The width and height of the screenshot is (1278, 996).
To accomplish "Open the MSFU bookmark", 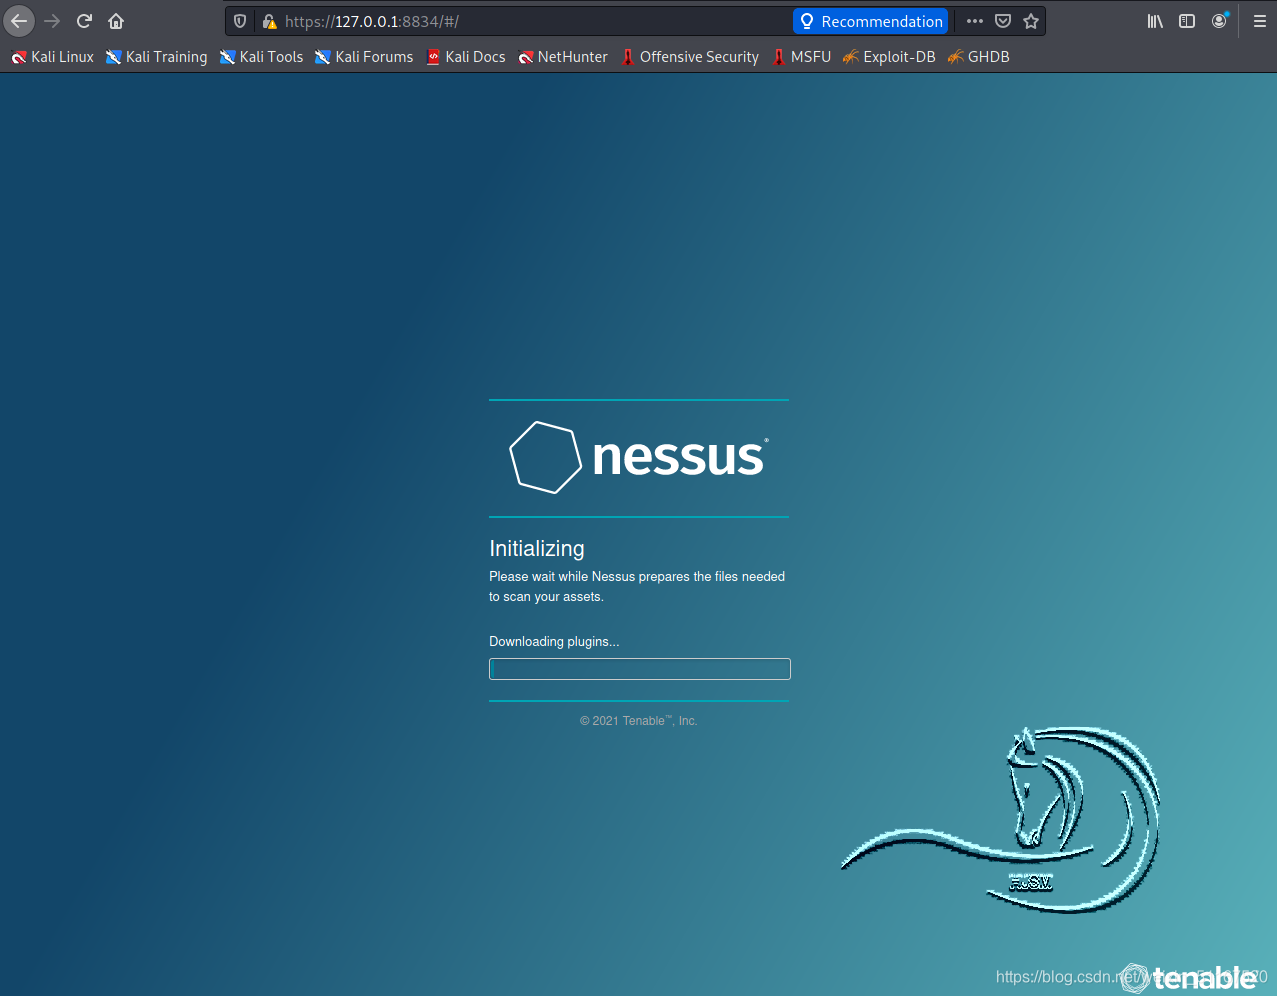I will 802,57.
